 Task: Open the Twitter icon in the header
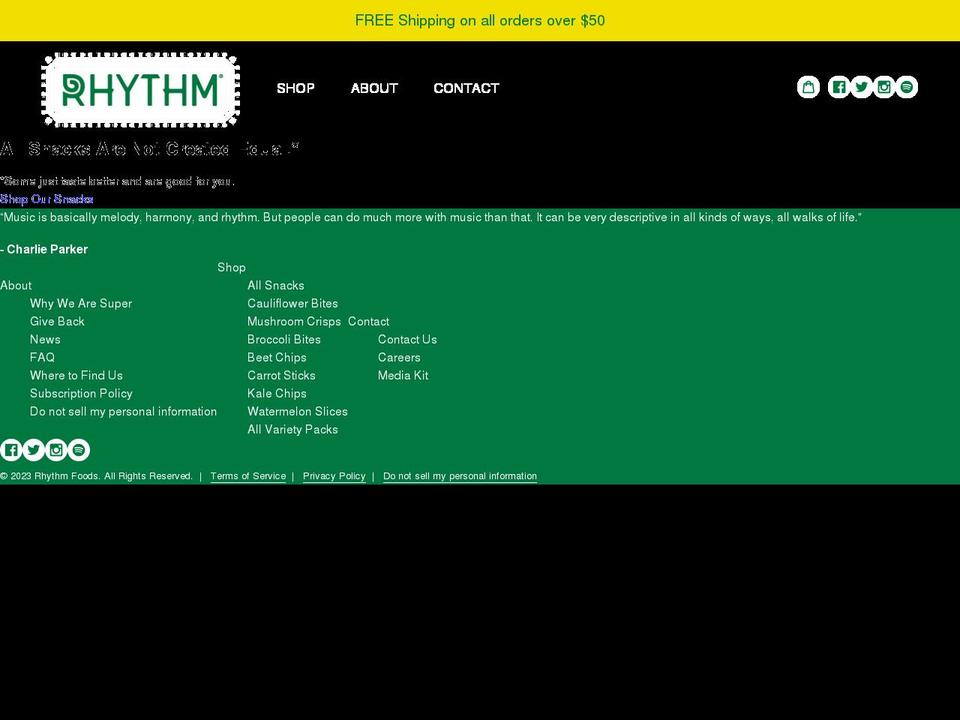coord(861,87)
